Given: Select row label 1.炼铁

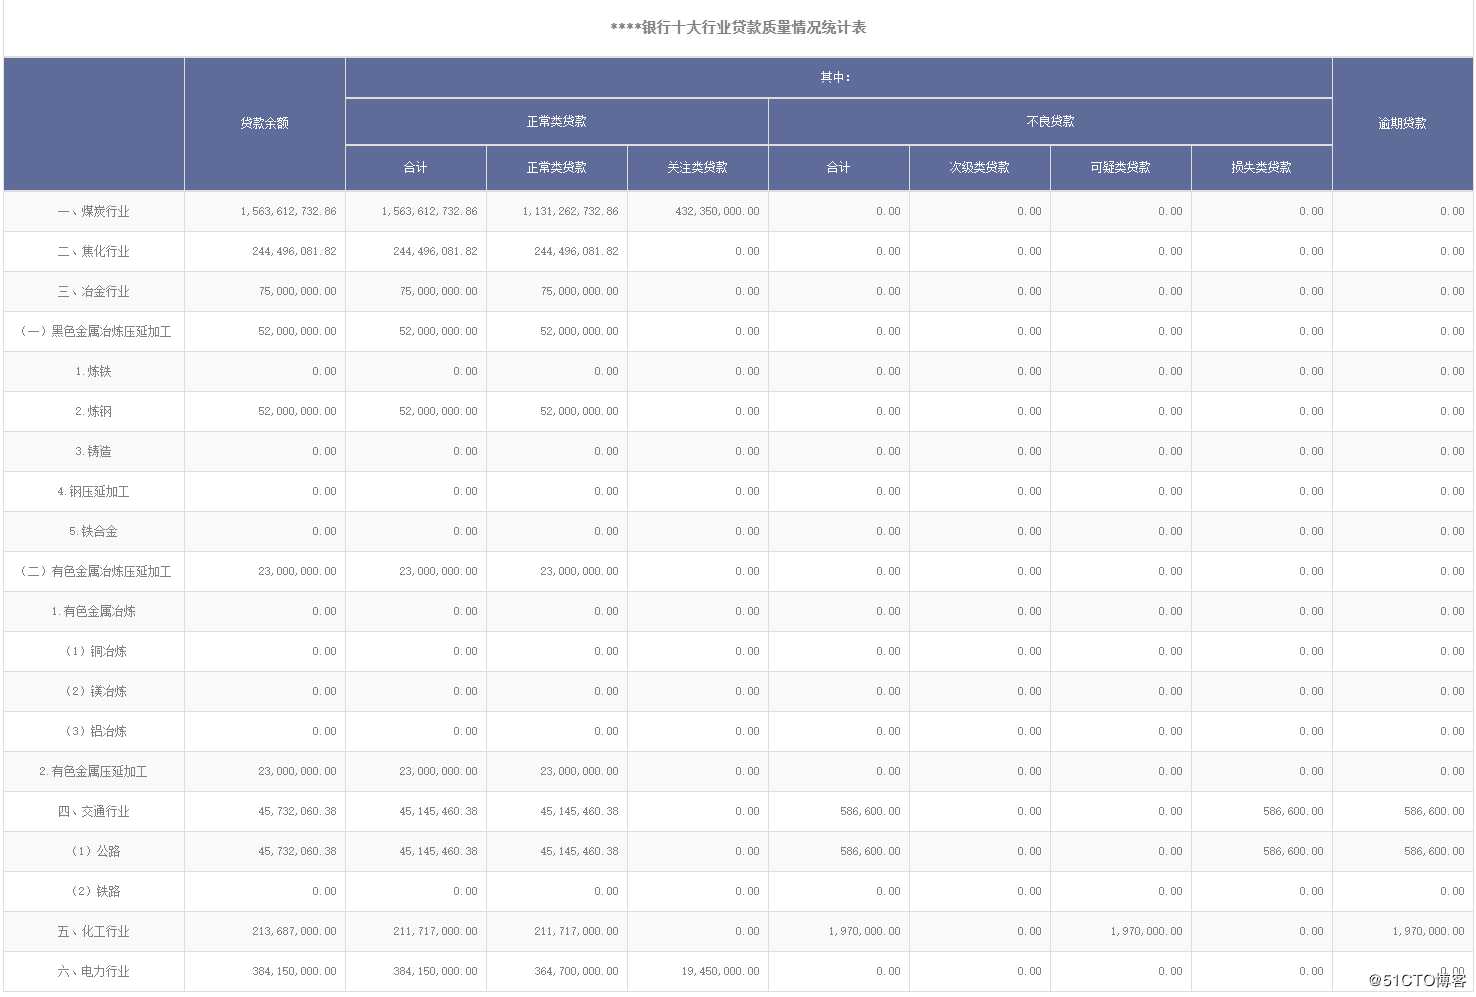Looking at the screenshot, I should [x=93, y=371].
